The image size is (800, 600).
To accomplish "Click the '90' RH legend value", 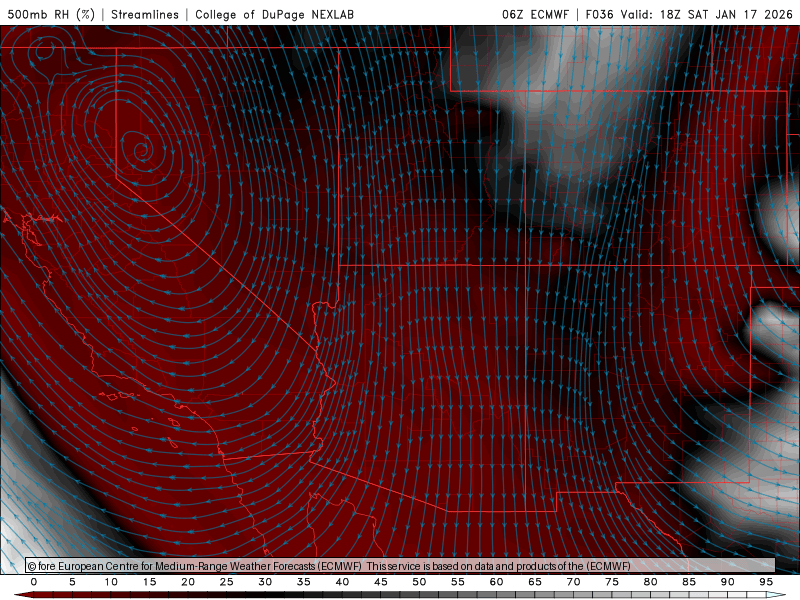I will point(728,582).
